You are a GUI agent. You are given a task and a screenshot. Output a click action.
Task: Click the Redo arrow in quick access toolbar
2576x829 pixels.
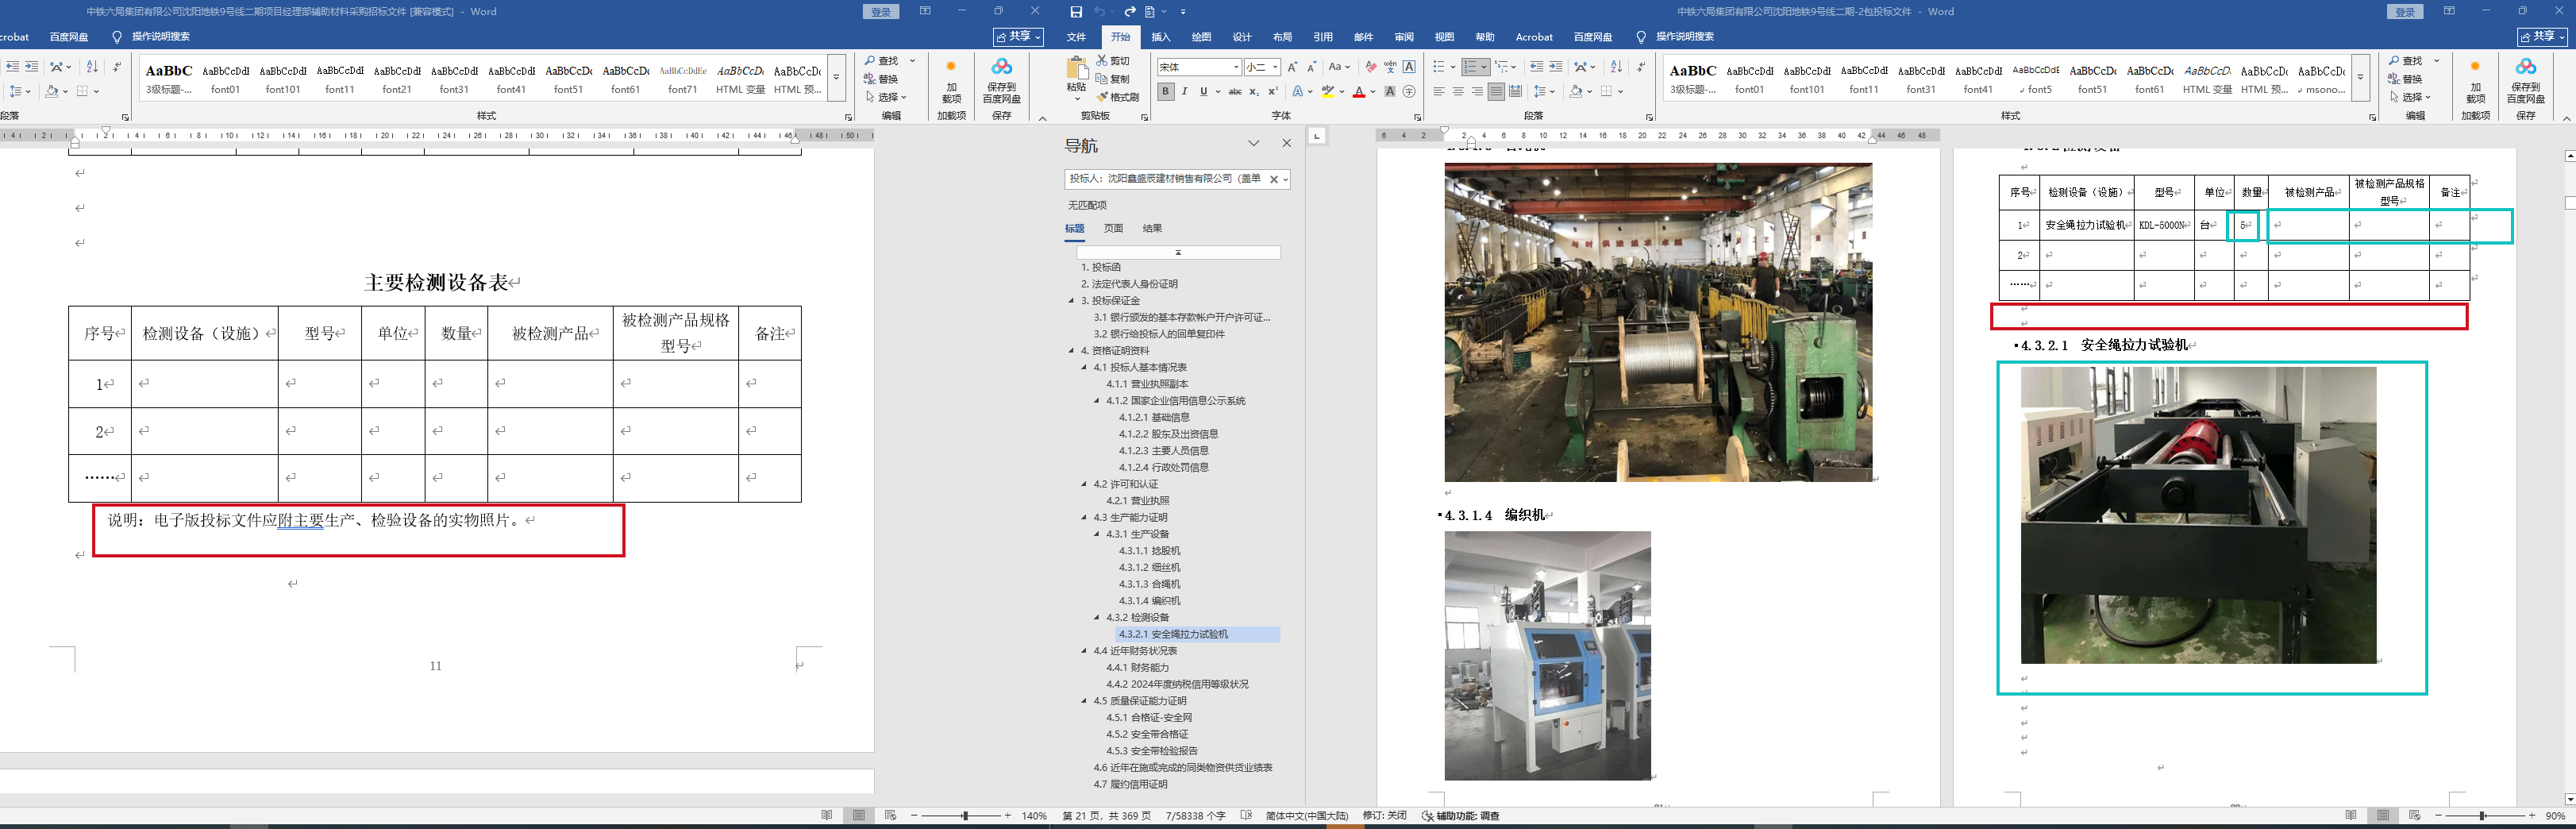pos(1130,12)
